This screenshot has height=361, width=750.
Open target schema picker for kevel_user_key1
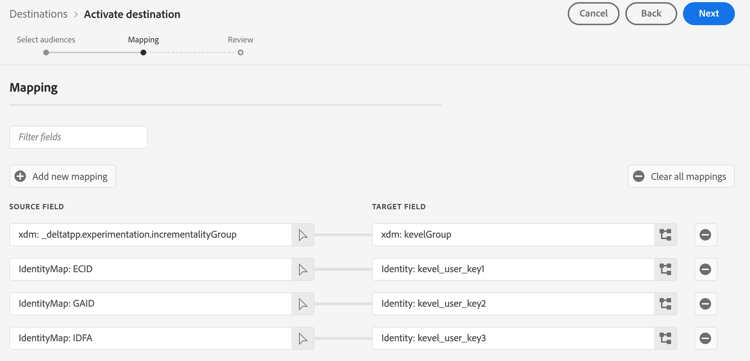[665, 269]
